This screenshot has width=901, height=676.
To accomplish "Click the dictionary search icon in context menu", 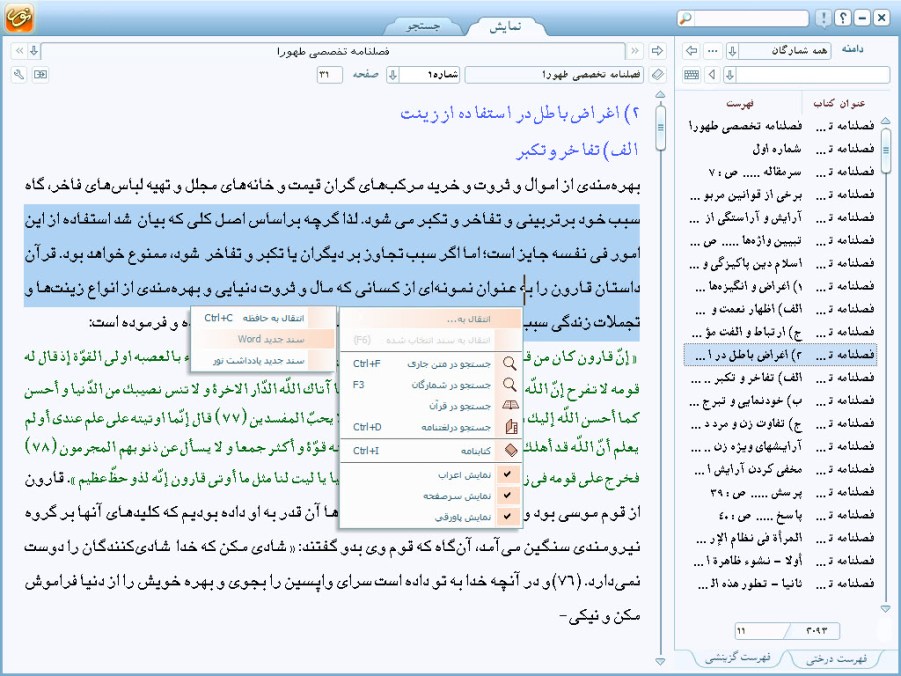I will coord(511,427).
